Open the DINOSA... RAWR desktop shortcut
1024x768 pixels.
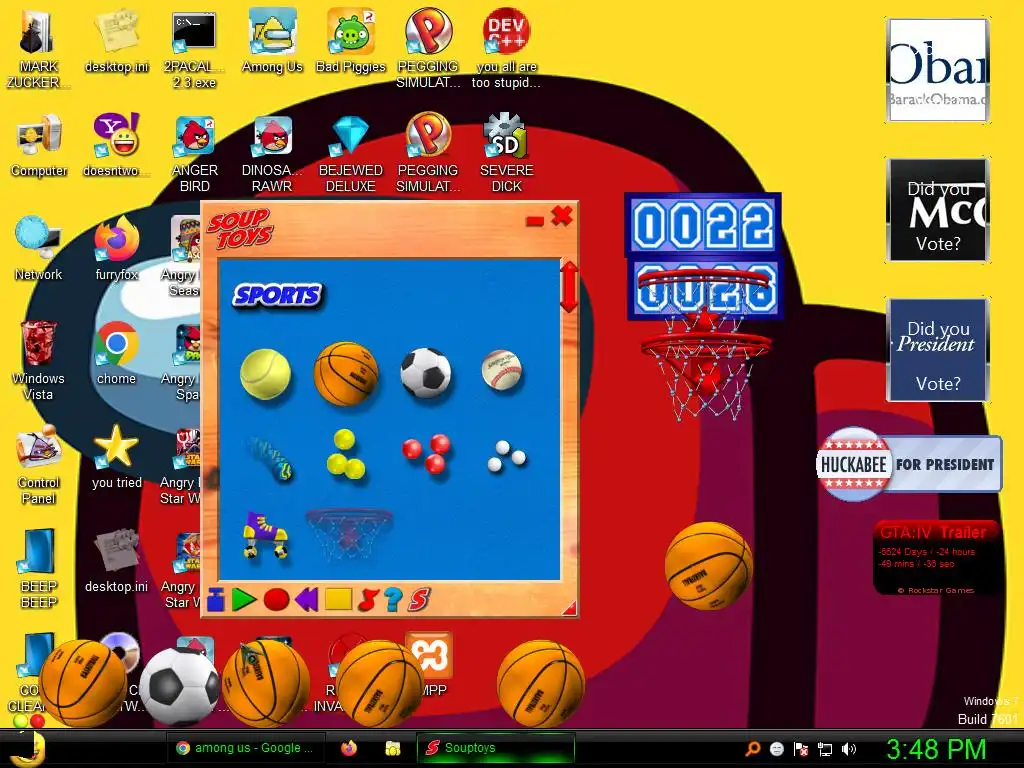[x=272, y=154]
